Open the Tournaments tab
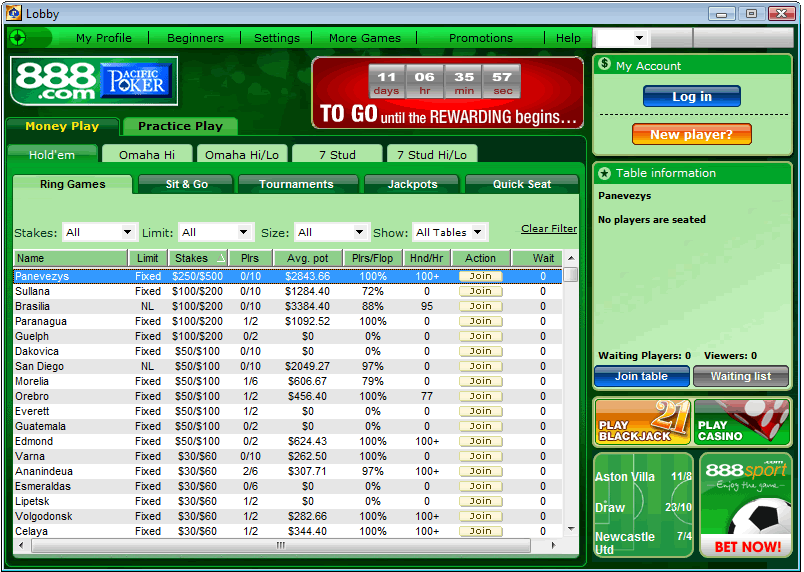The width and height of the screenshot is (804, 572). coord(296,184)
